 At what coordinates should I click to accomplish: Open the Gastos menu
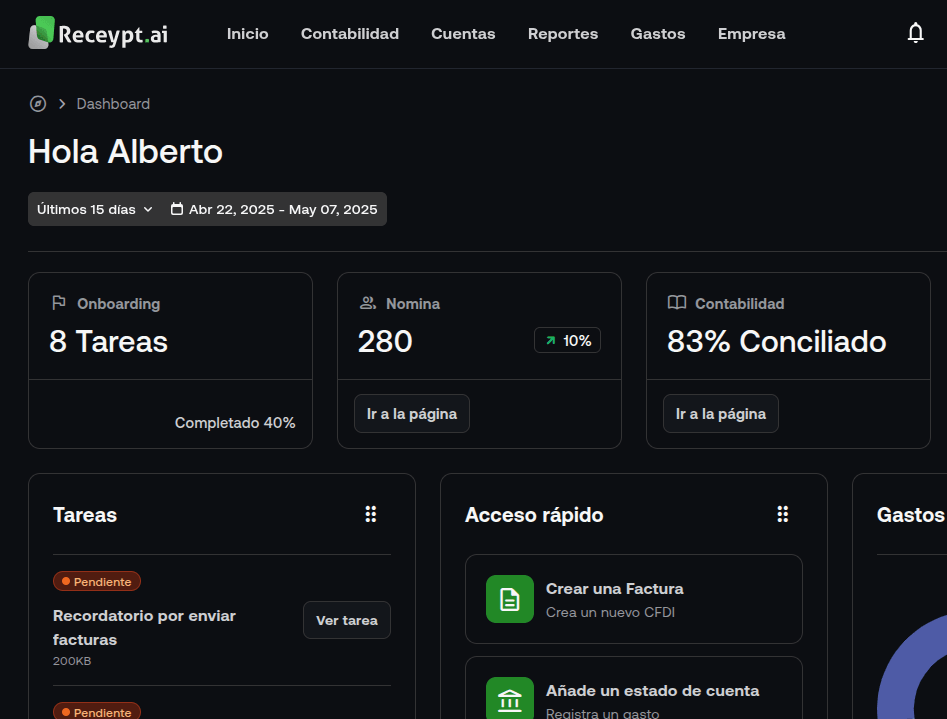658,34
